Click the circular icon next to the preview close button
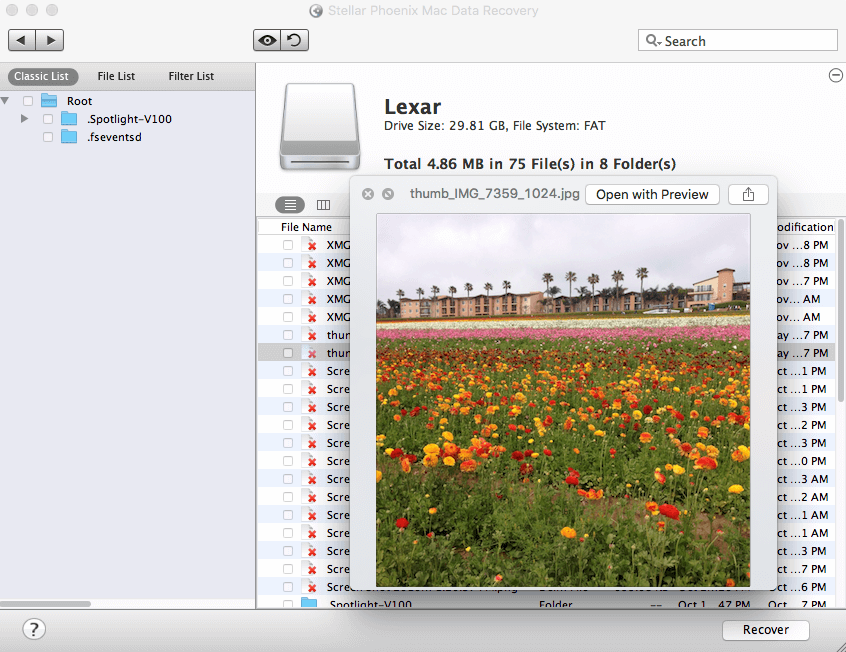 coord(388,194)
